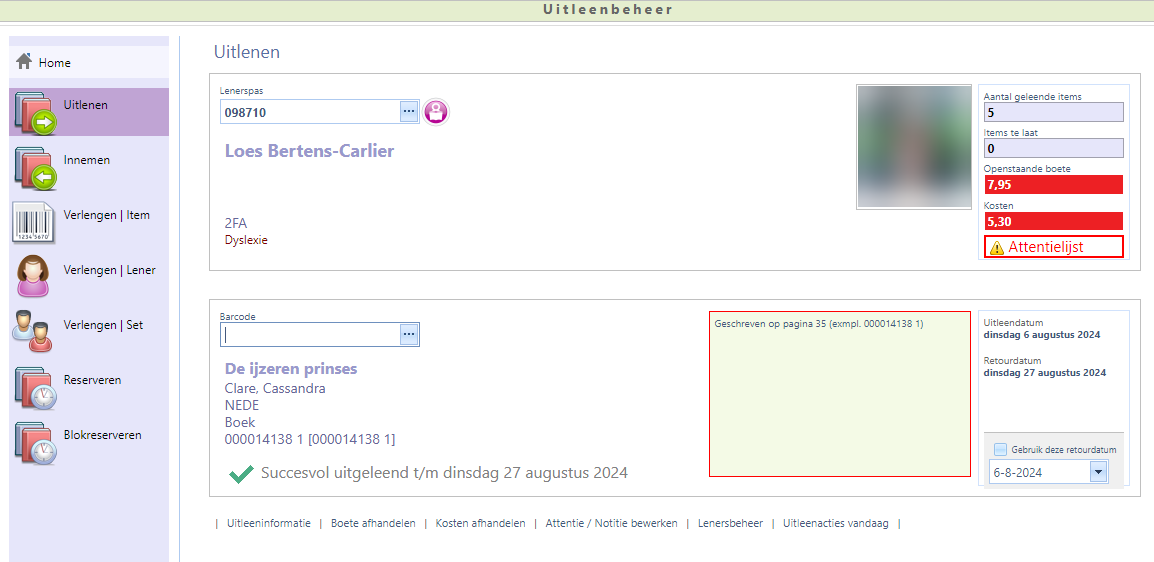This screenshot has width=1154, height=562.
Task: Click the Verlengen Item barcode icon
Action: tap(35, 222)
